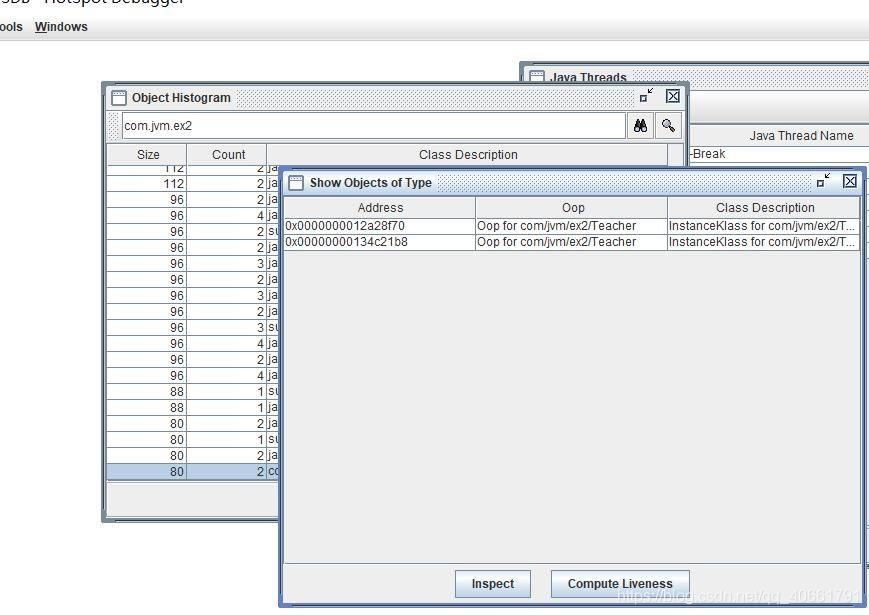Select address 0x00000000134c21b8
Viewport: 869px width, 615px height.
(380, 242)
